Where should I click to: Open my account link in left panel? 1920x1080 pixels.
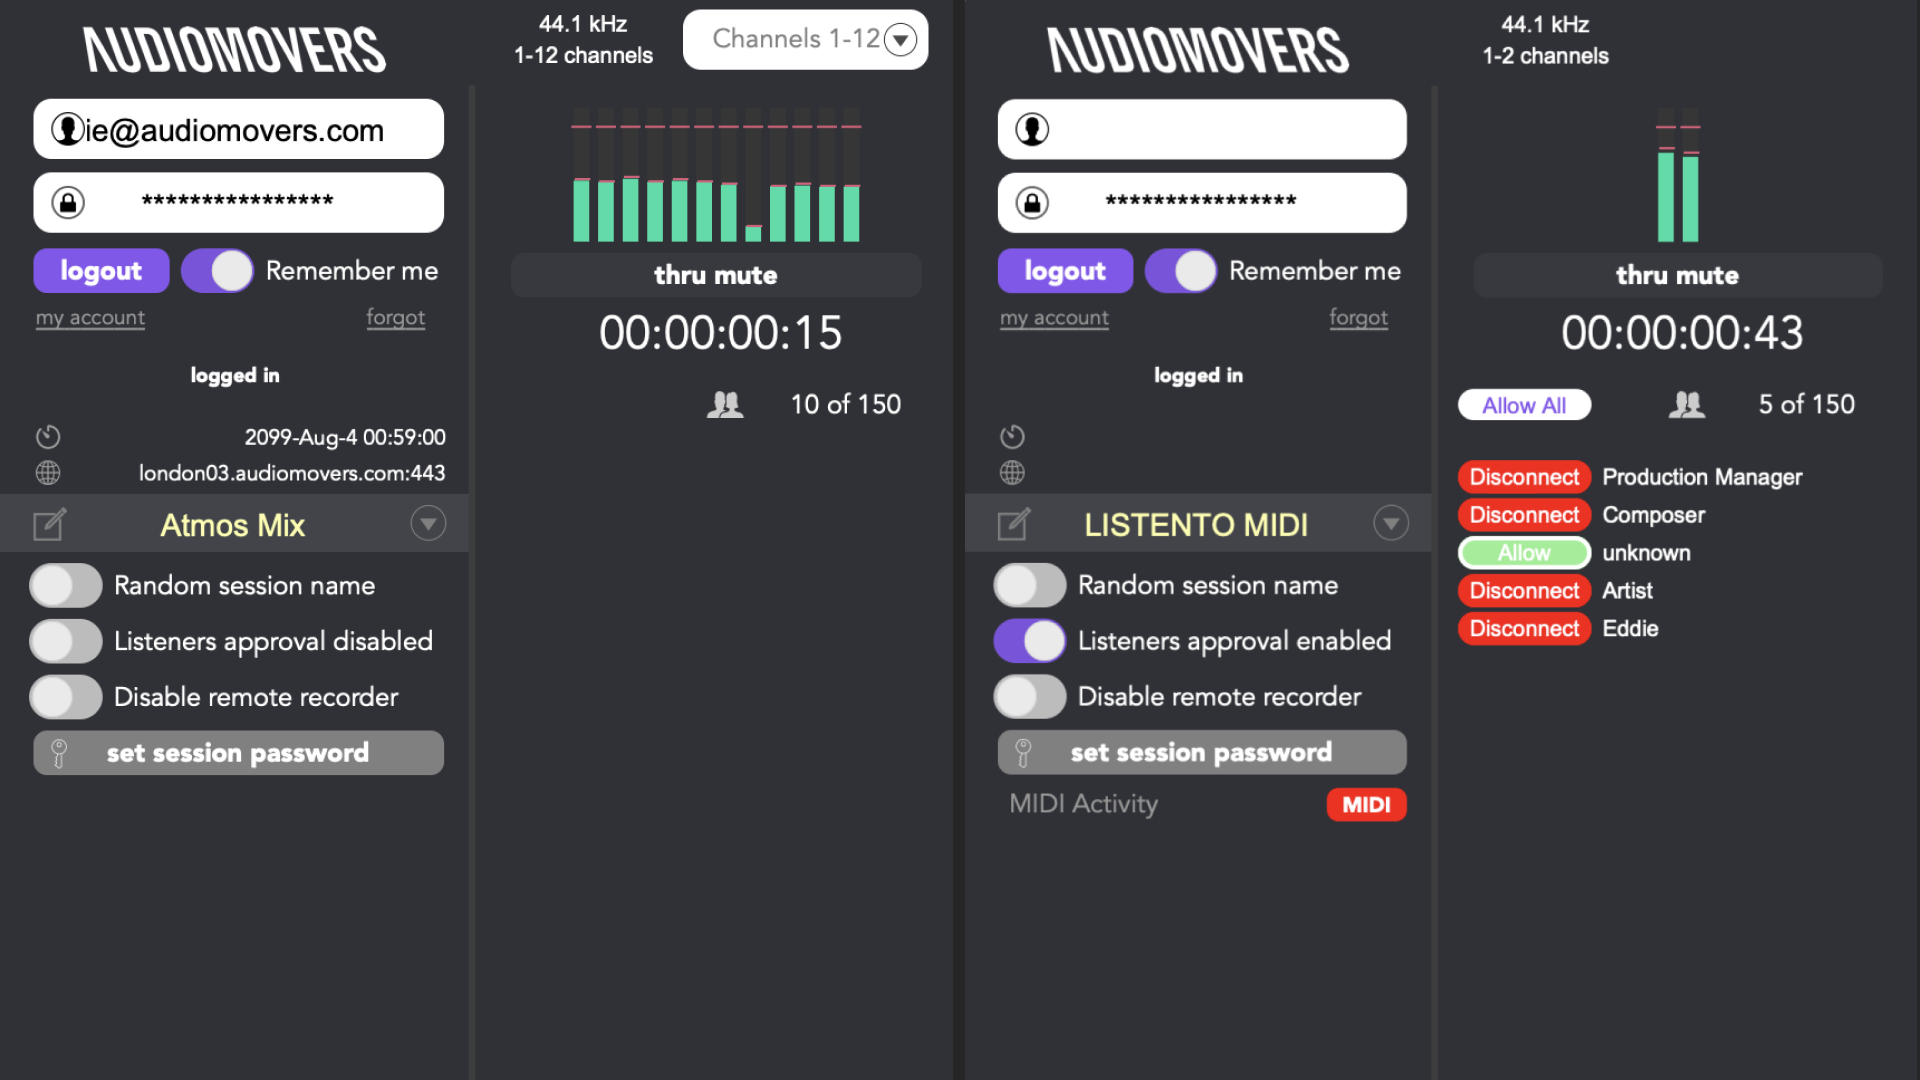click(x=90, y=318)
